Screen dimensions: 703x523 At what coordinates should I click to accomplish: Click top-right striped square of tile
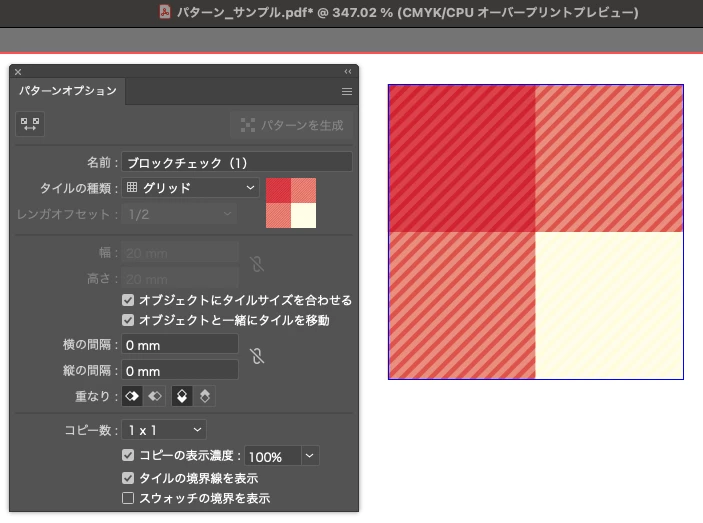[609, 158]
